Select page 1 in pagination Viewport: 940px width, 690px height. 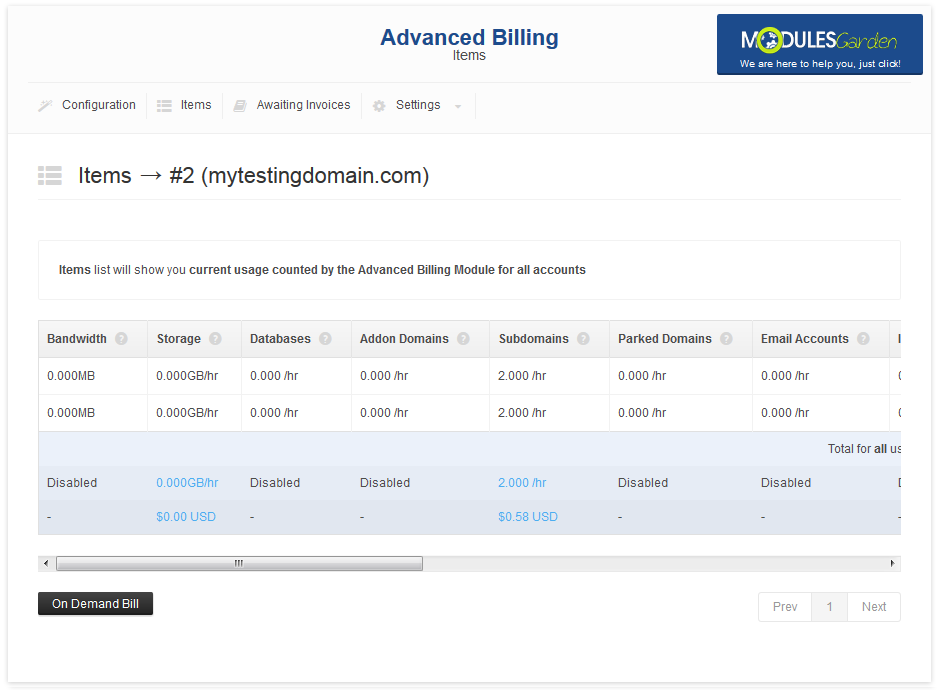(830, 607)
